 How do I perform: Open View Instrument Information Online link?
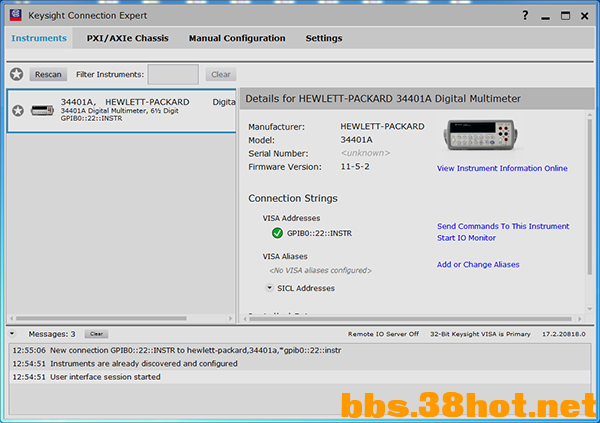pos(502,168)
